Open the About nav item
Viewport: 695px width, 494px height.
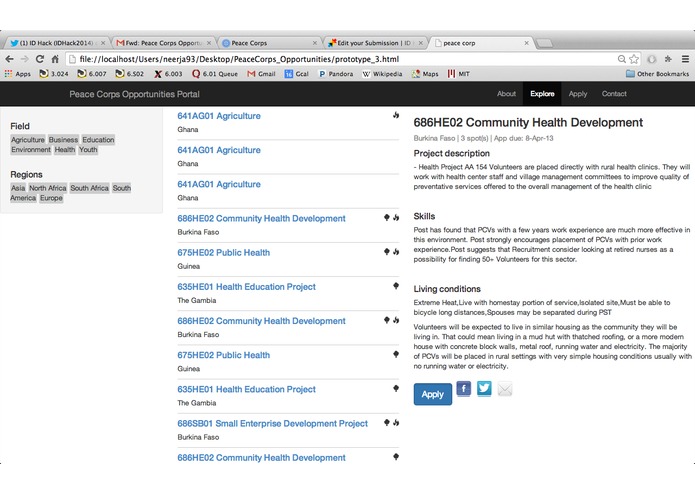tap(506, 93)
